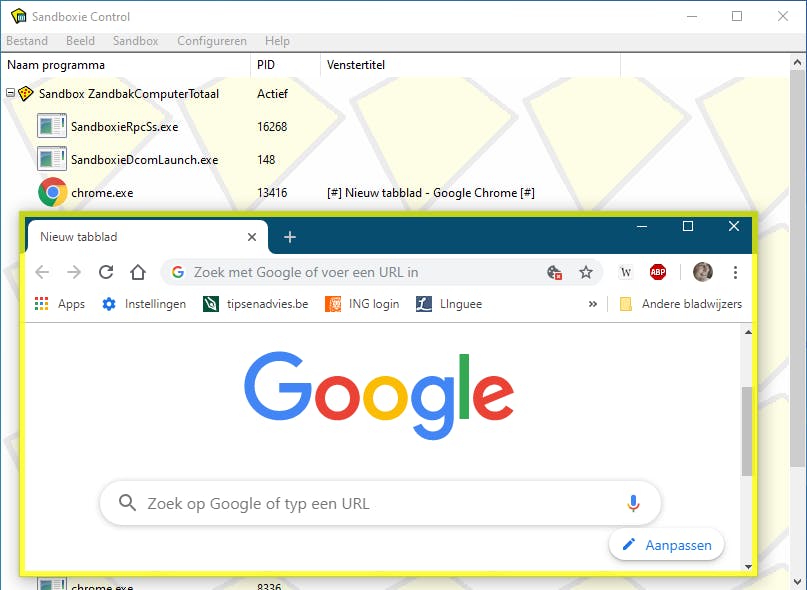Click the blocked cookies icon in address bar

pos(554,272)
